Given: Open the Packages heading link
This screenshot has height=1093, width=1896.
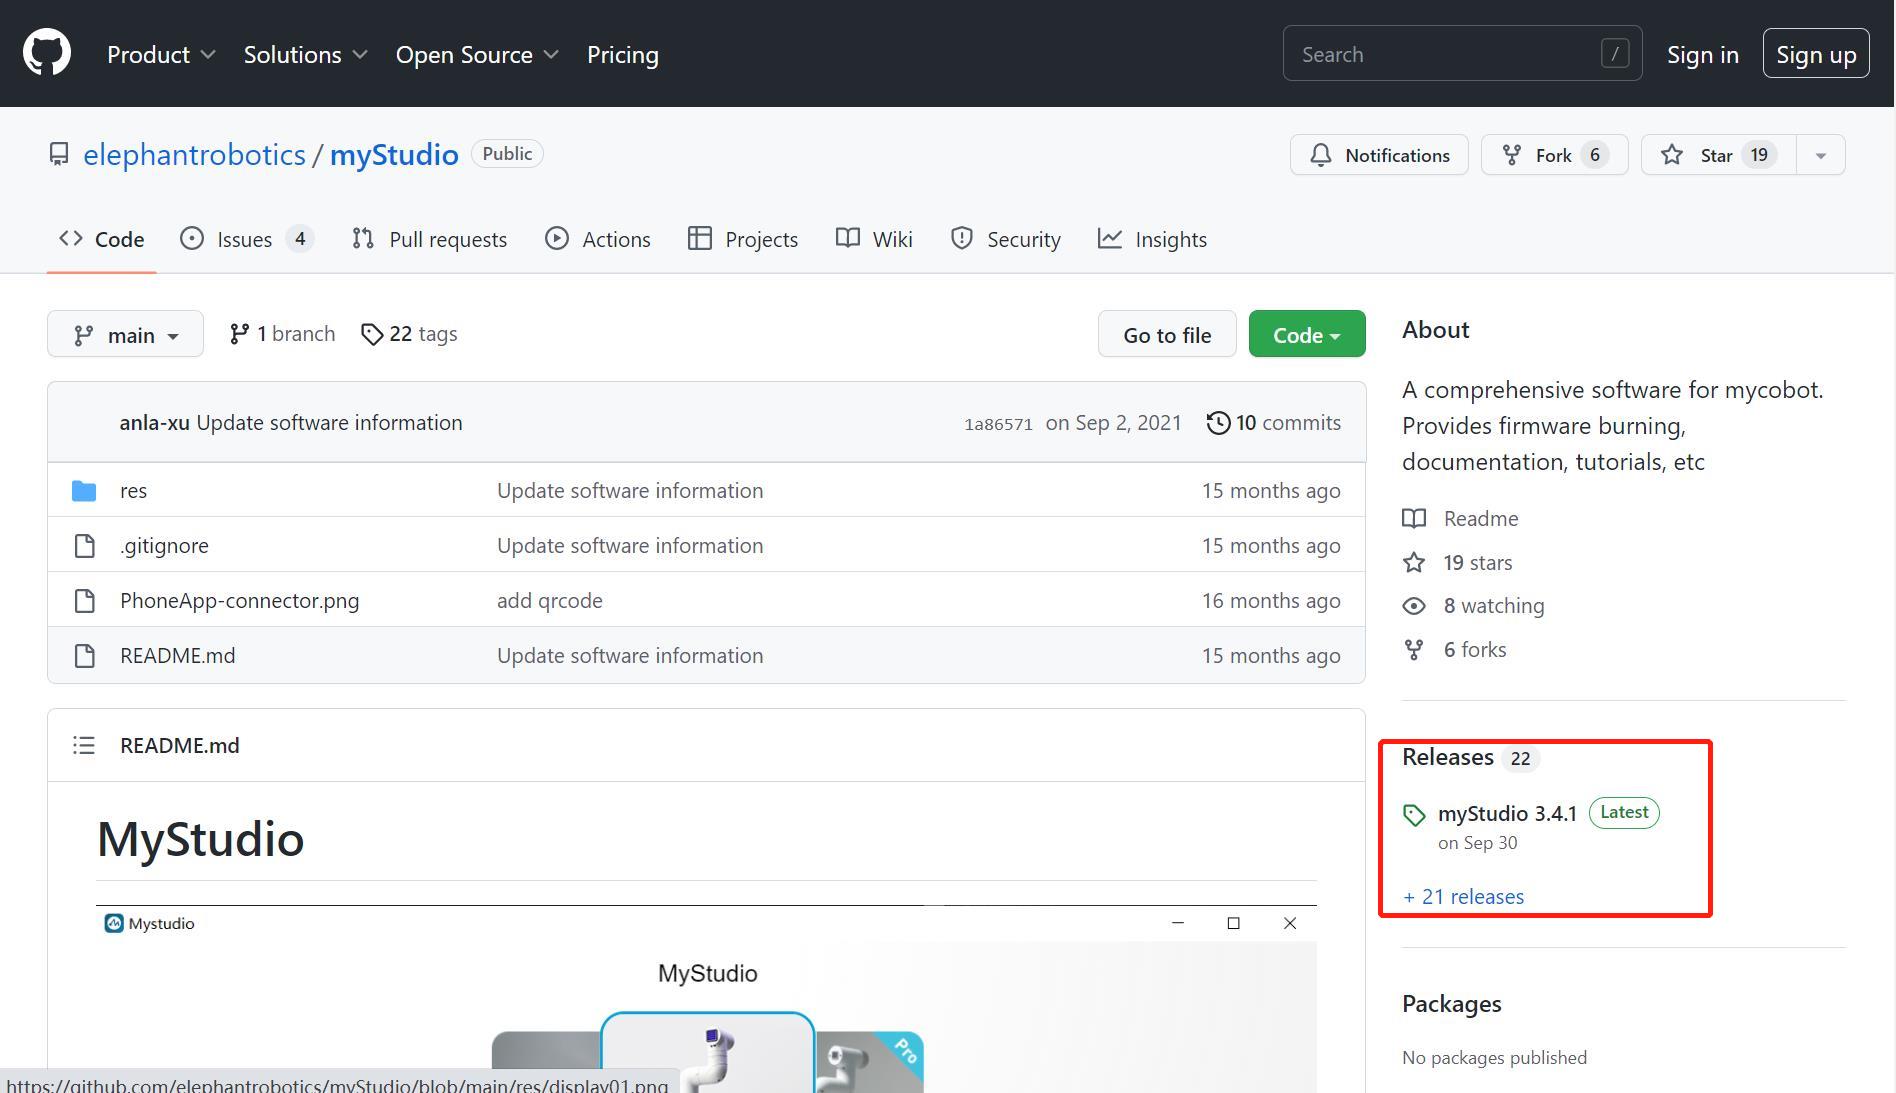Looking at the screenshot, I should [x=1451, y=1004].
